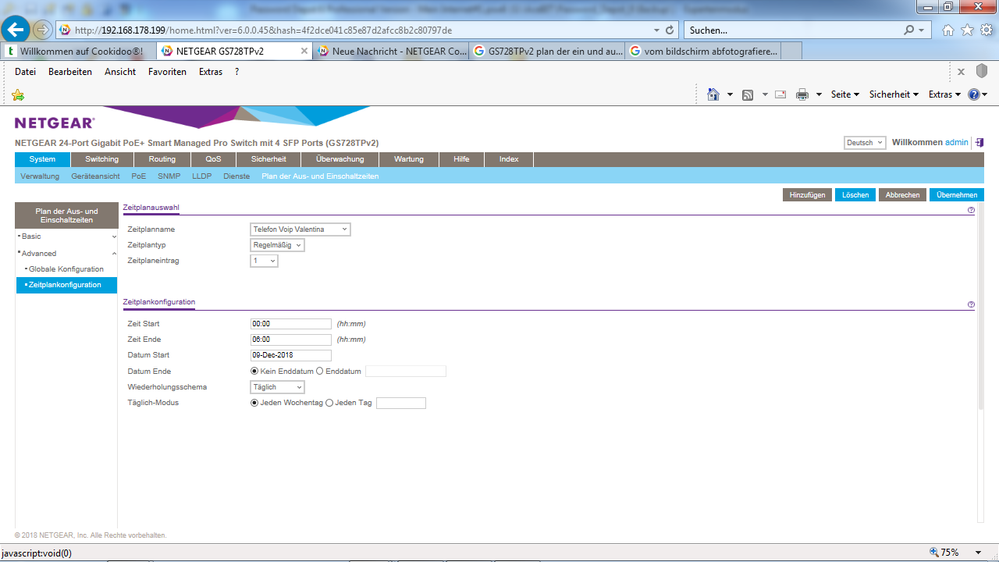The height and width of the screenshot is (562, 999).
Task: Reload the page with refresh icon
Action: point(670,30)
